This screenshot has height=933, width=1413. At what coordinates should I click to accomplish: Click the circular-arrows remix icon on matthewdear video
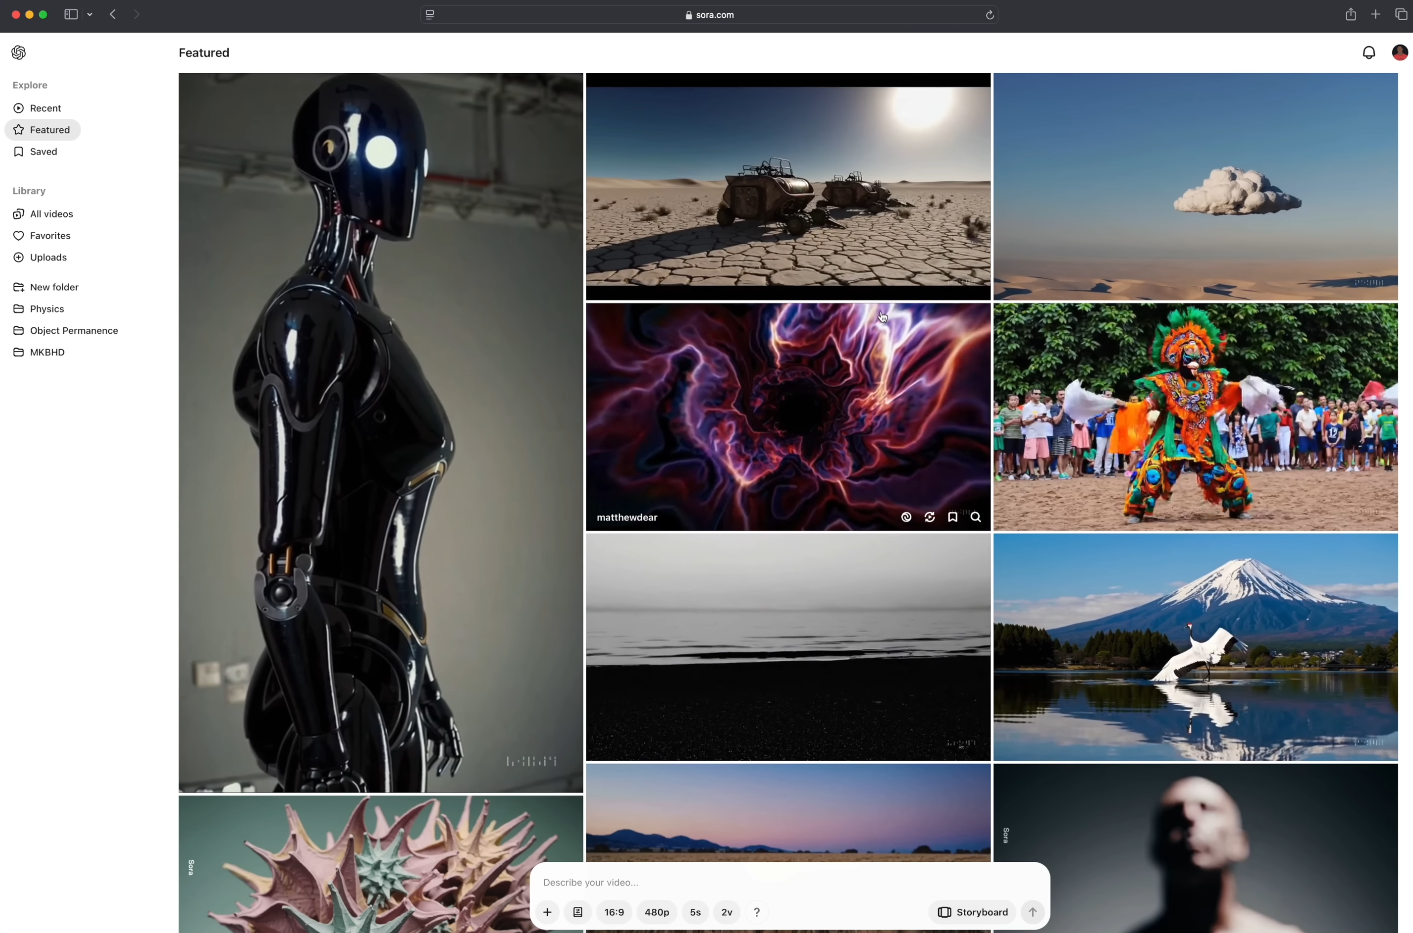(929, 517)
